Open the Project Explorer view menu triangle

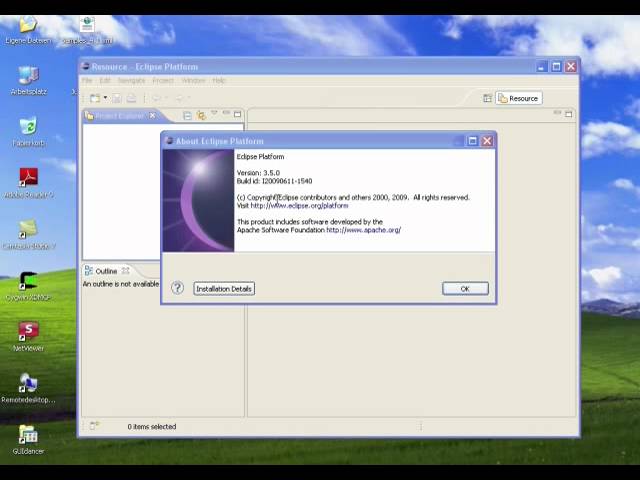pos(214,112)
